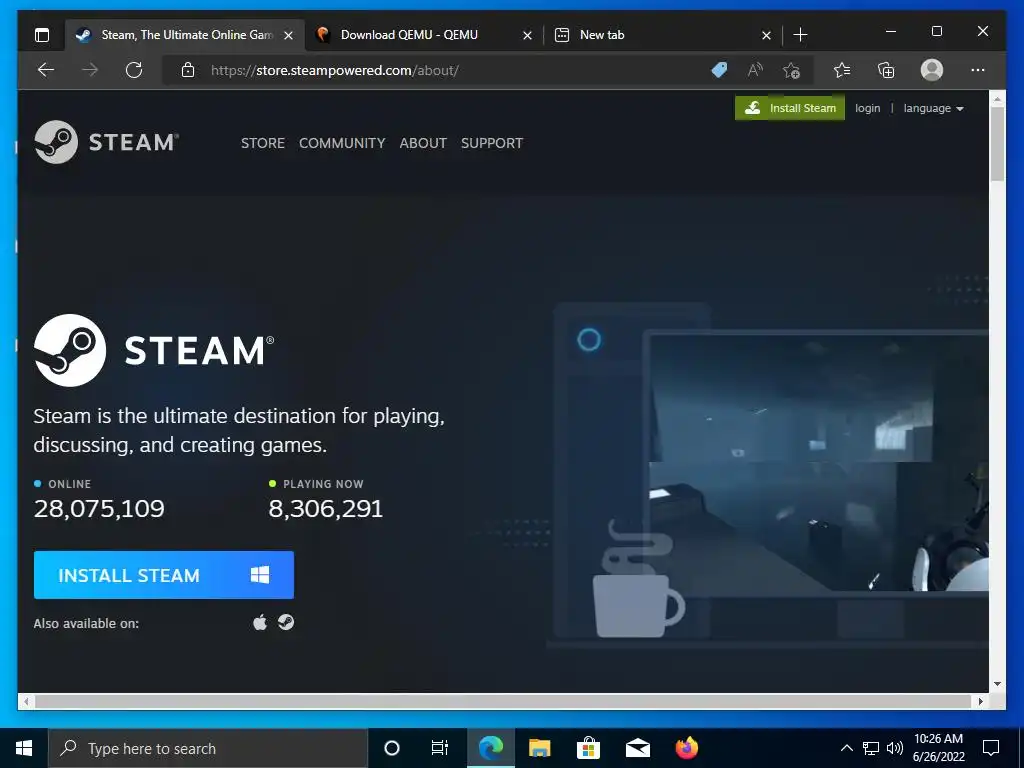The height and width of the screenshot is (768, 1024).
Task: Open the ABOUT menu item
Action: tap(423, 143)
